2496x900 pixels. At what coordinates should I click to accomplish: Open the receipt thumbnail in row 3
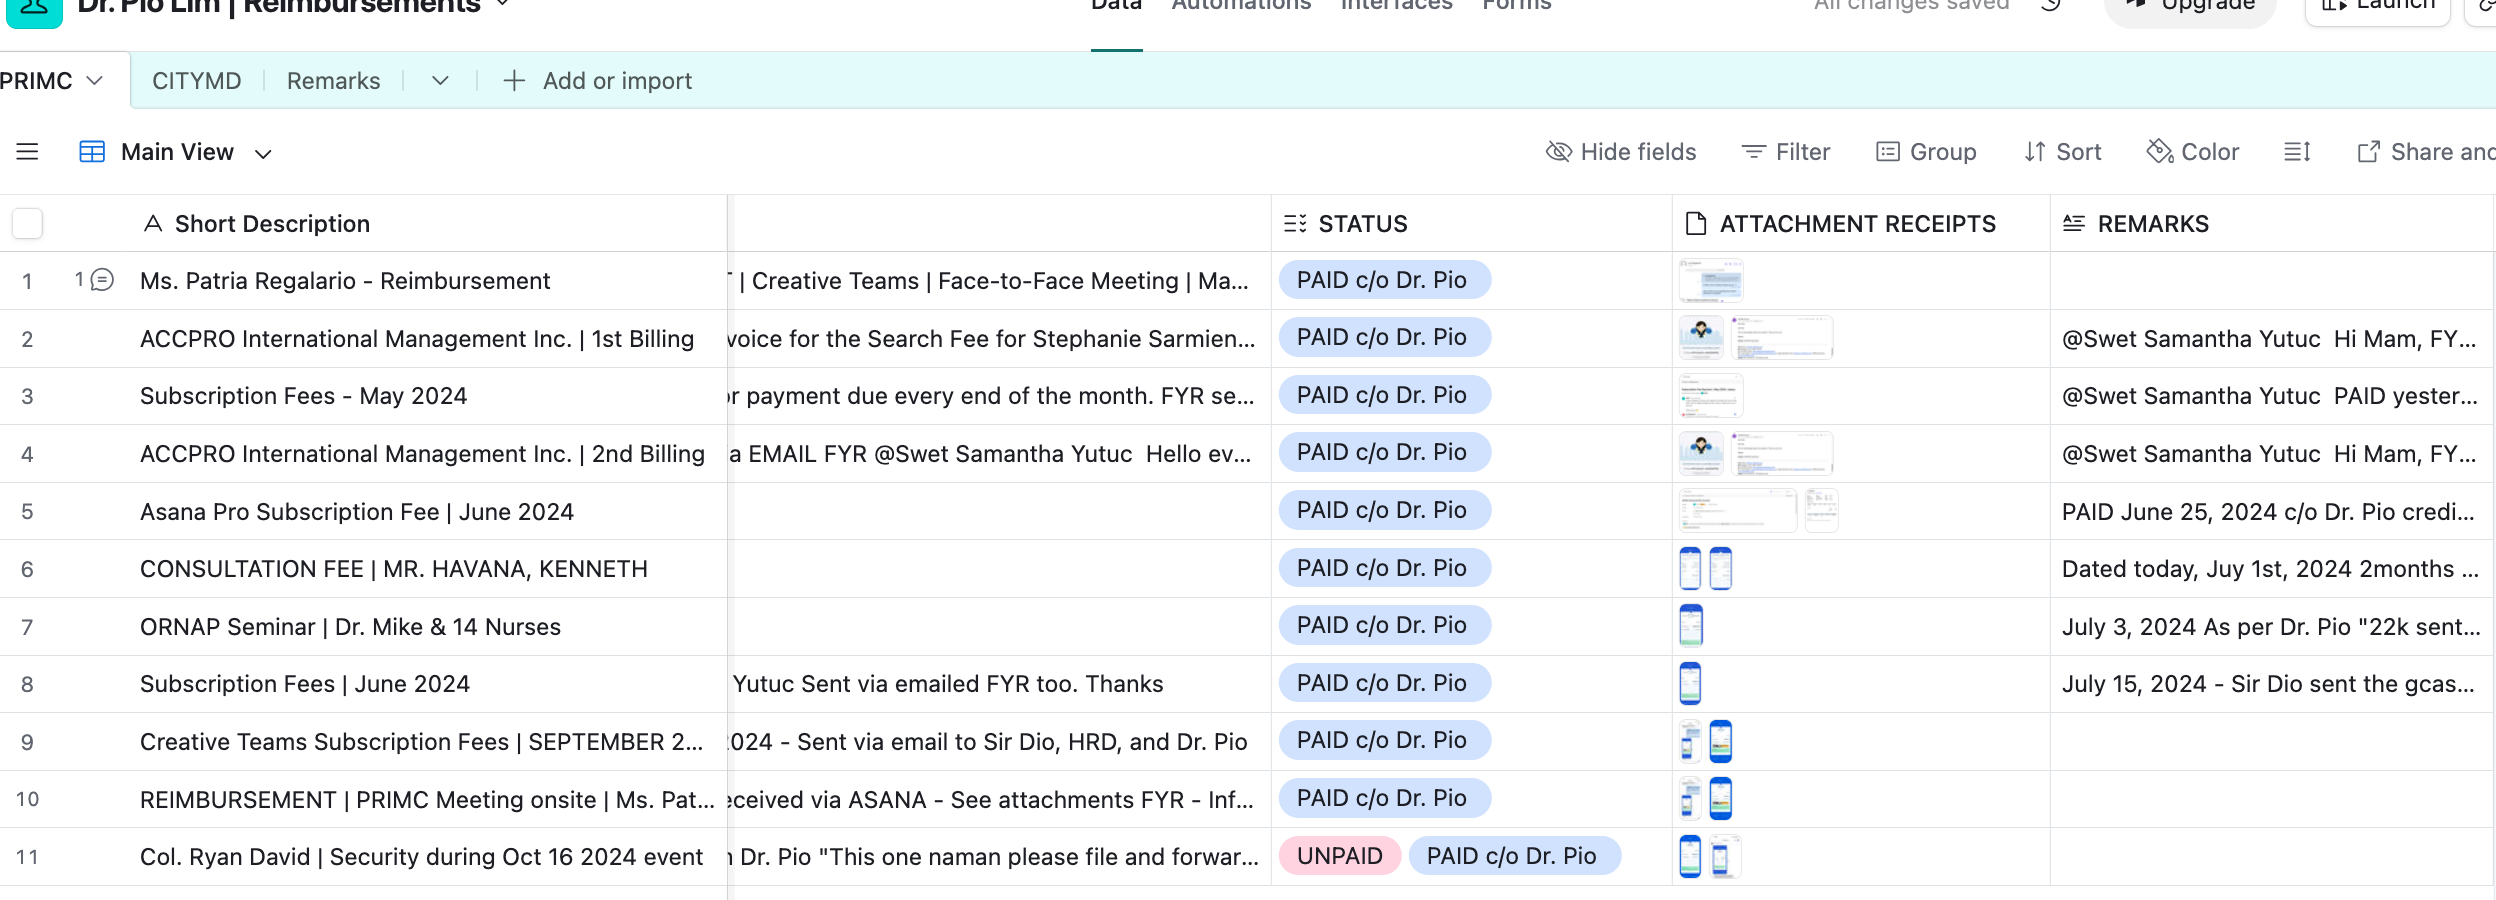point(1711,396)
